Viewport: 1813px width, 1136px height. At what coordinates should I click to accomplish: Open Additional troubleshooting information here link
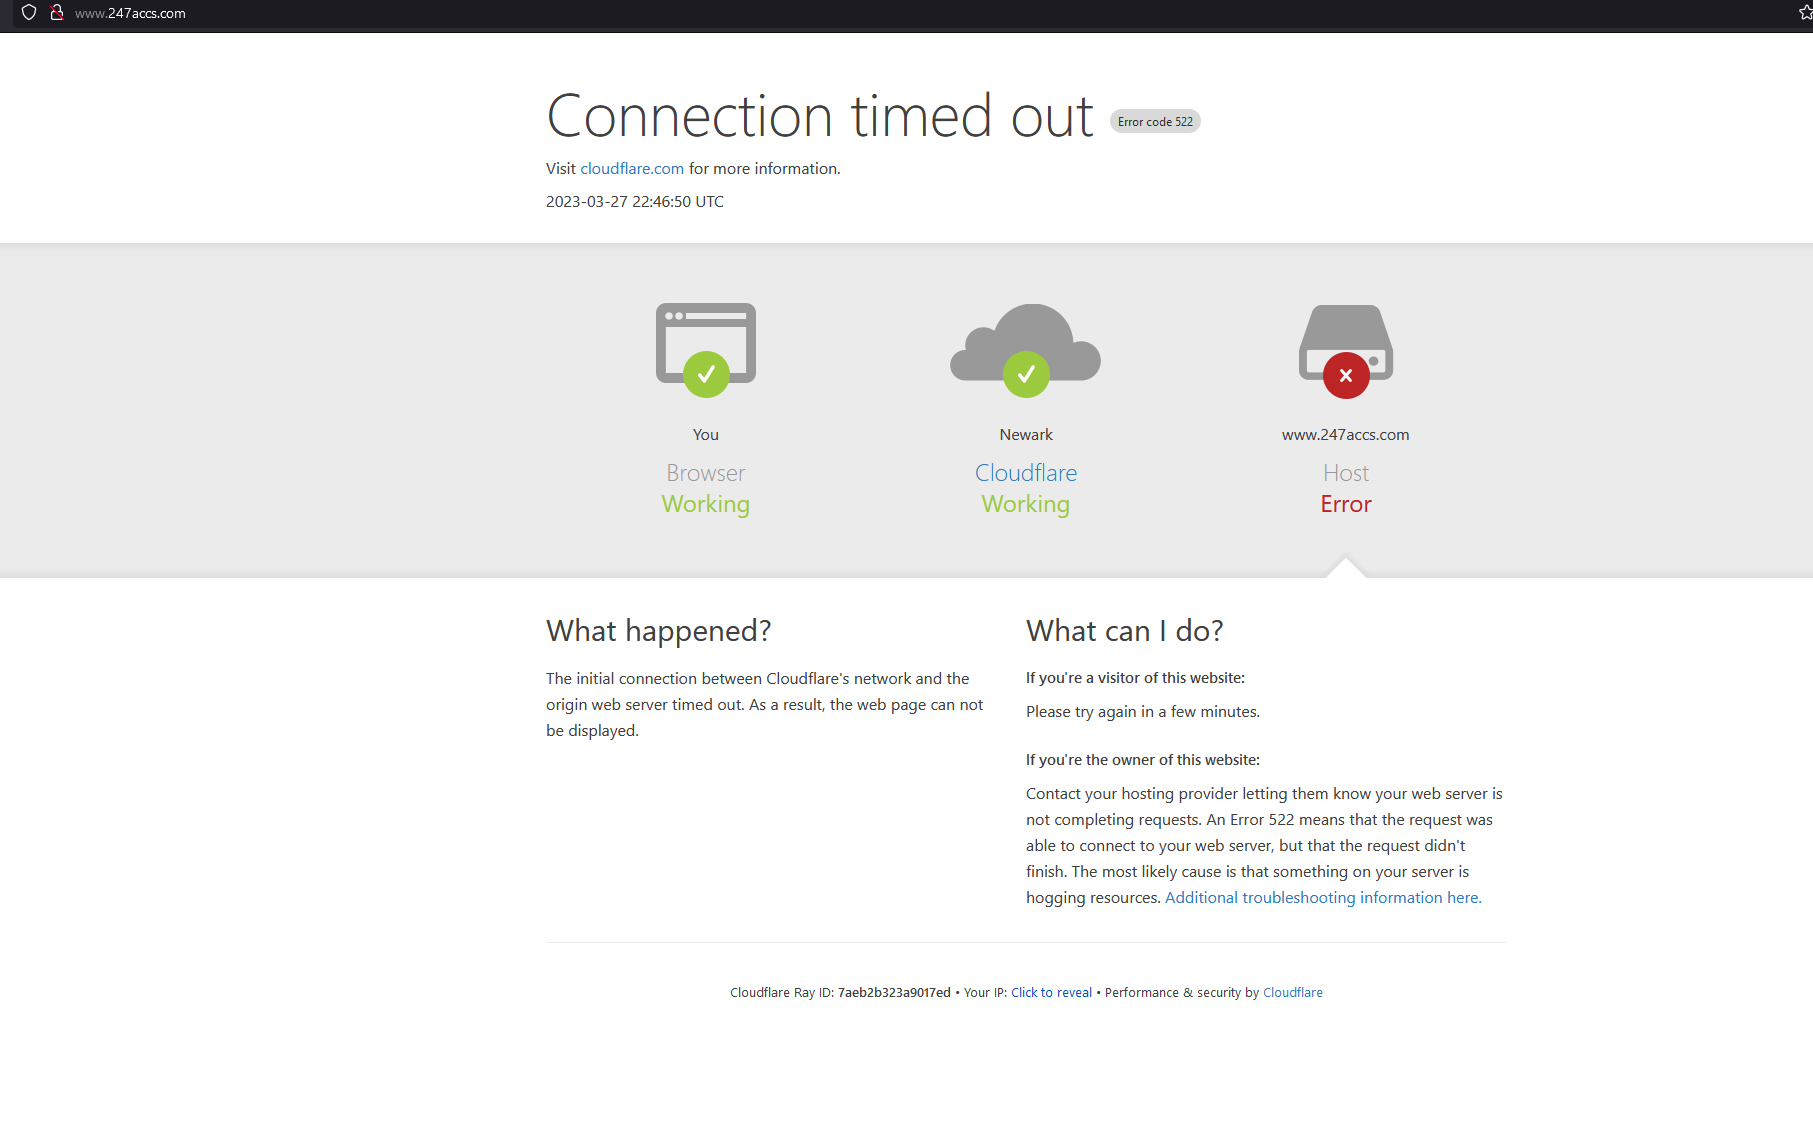pos(1323,897)
